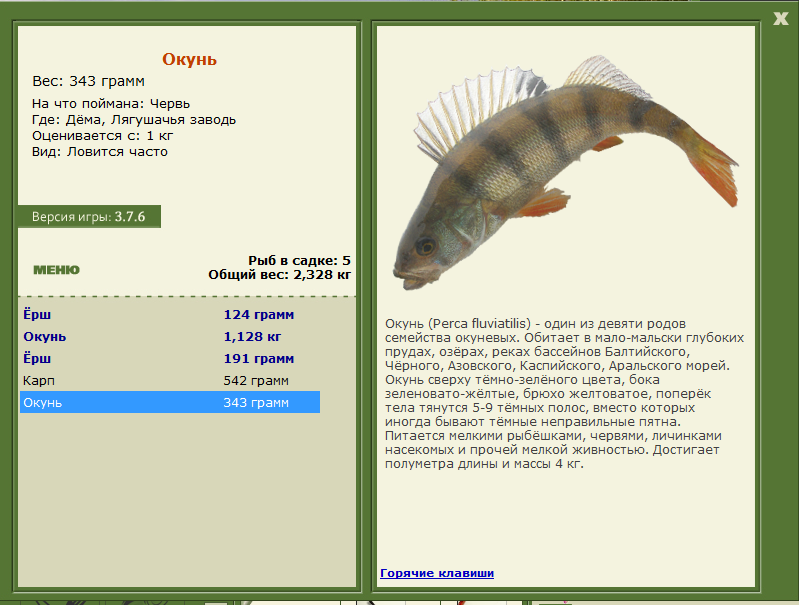The image size is (799, 605).
Task: Select the first Ёрш 124 грамм entry
Action: pyautogui.click(x=36, y=314)
